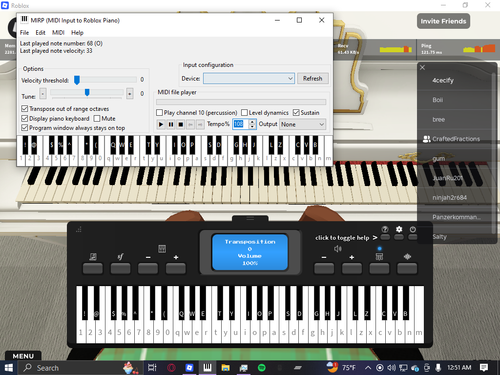Click the Tune decrease minus button
500x375 pixels.
43,94
